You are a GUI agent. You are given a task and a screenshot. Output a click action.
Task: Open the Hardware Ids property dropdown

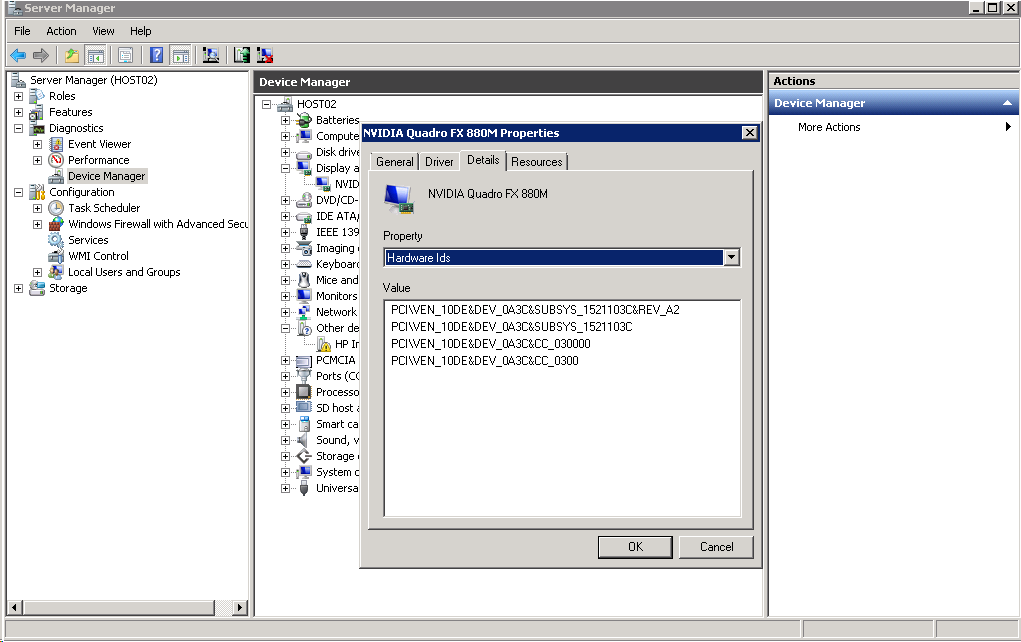pyautogui.click(x=732, y=258)
